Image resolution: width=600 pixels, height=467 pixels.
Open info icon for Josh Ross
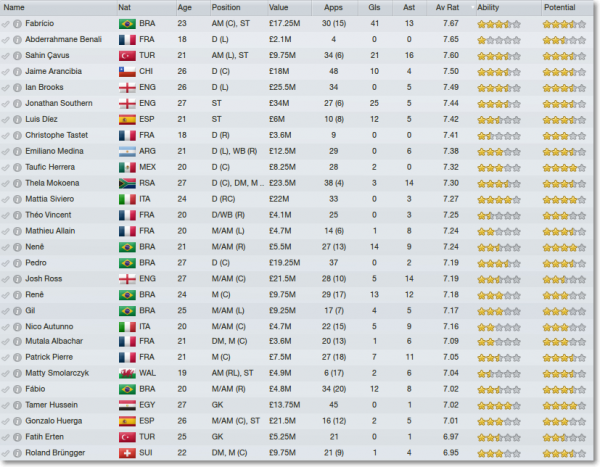(x=17, y=279)
